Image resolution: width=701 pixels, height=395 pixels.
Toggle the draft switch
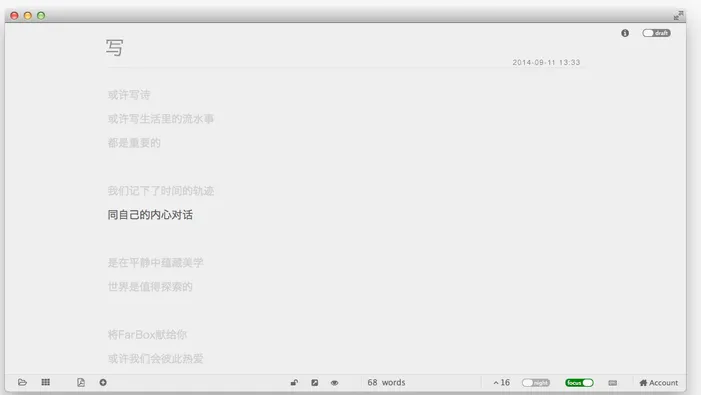pos(656,33)
